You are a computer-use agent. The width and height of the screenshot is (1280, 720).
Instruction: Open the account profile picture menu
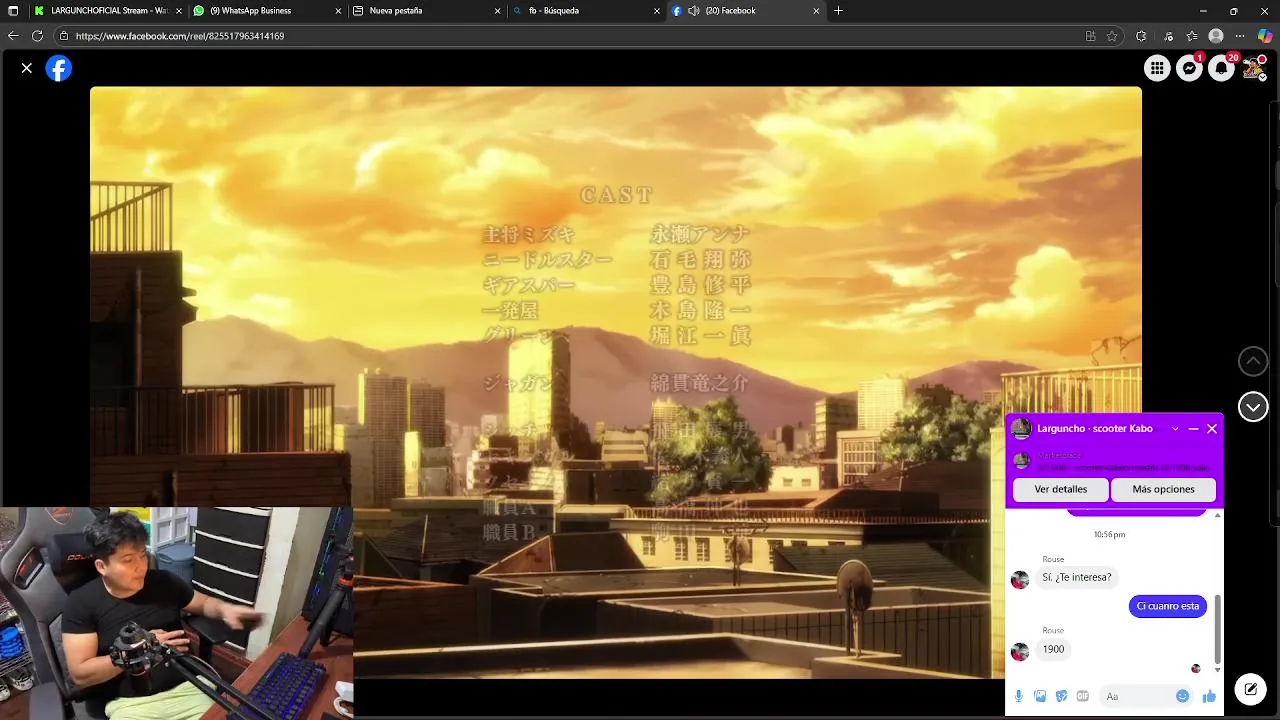pyautogui.click(x=1253, y=68)
